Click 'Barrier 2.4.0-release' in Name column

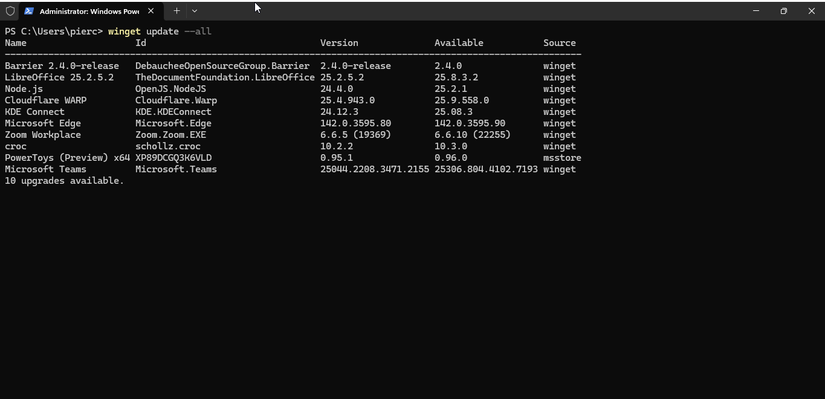[62, 66]
